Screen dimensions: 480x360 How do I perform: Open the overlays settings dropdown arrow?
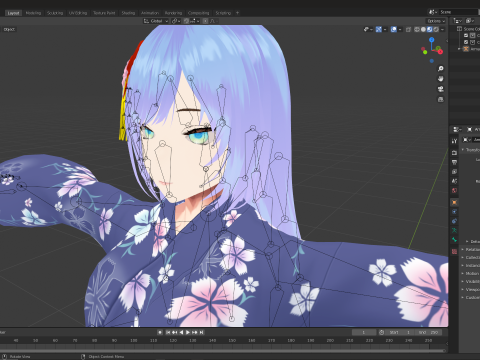tap(400, 29)
